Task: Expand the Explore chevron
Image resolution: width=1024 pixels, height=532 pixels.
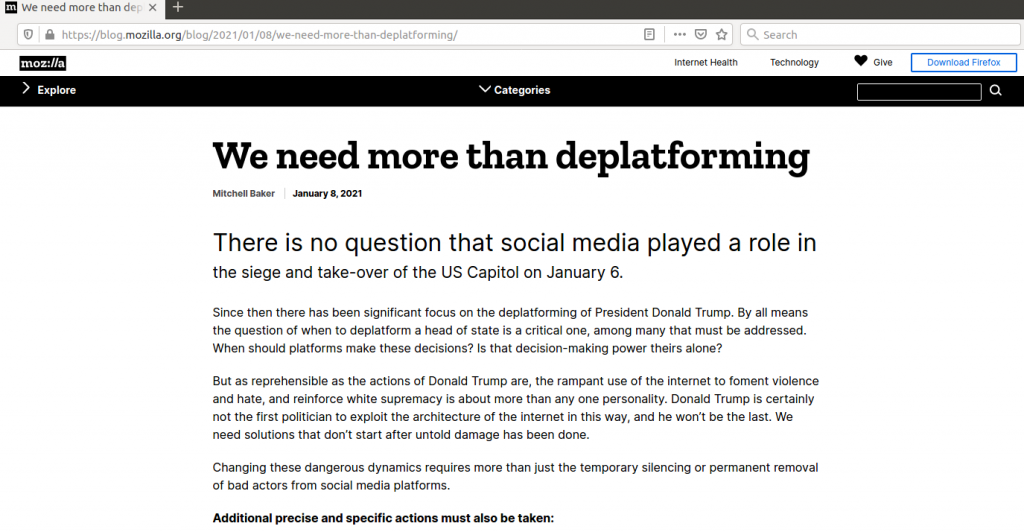Action: pos(25,88)
